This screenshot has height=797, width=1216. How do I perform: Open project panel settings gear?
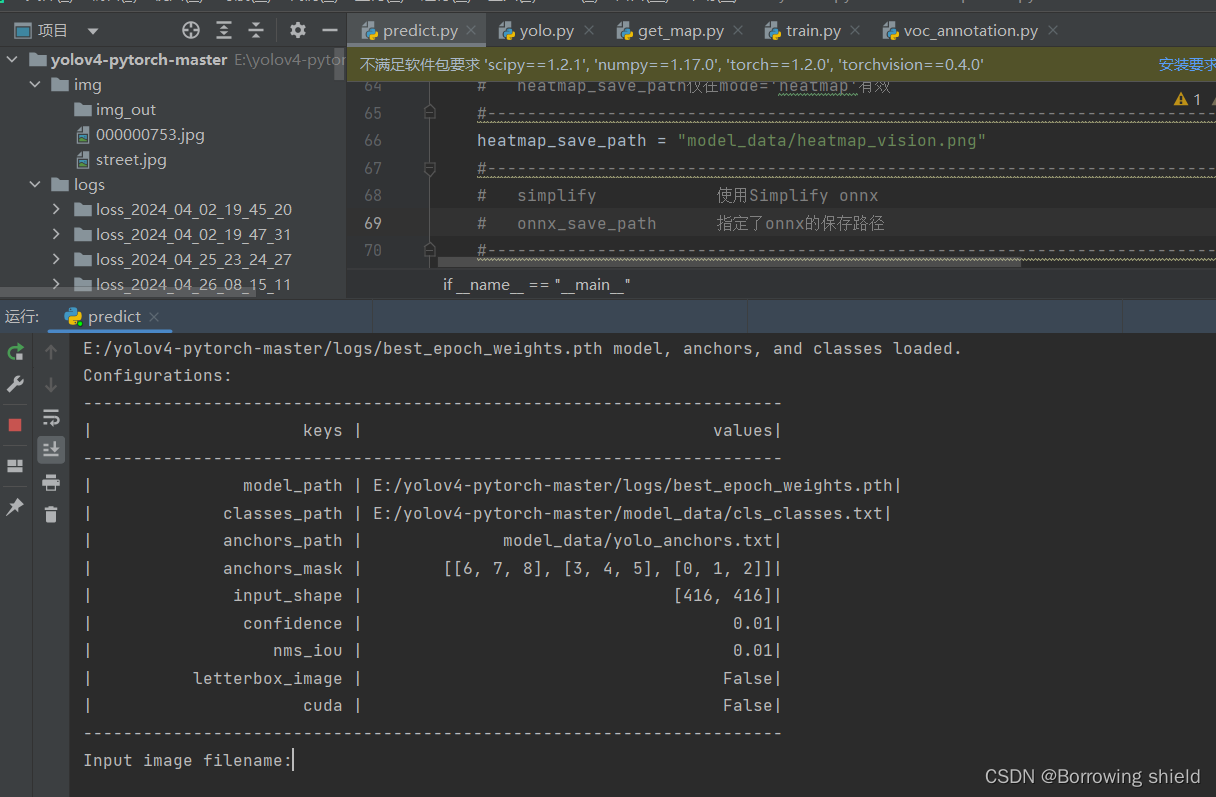coord(298,31)
